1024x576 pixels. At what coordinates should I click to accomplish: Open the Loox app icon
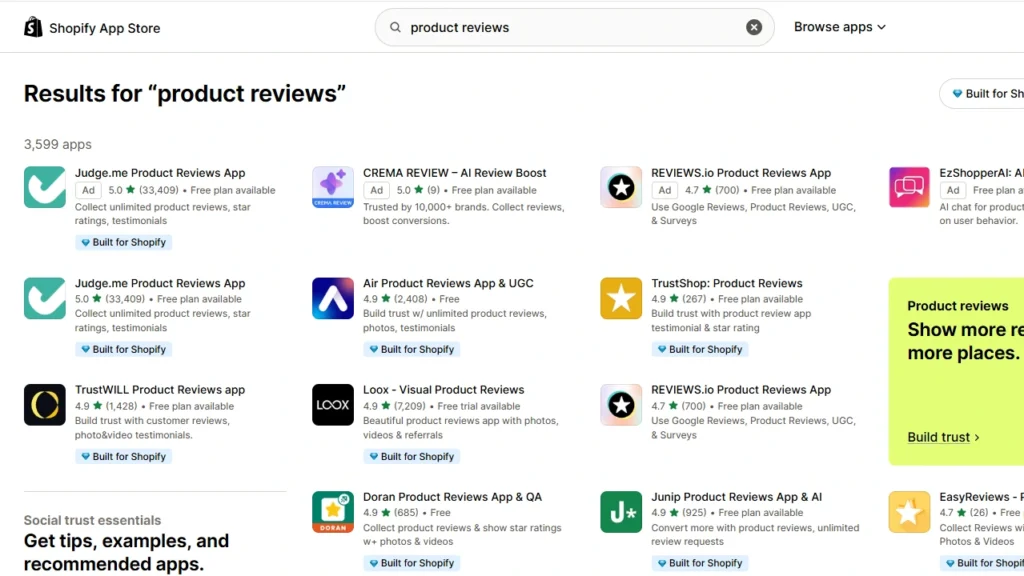[x=332, y=405]
